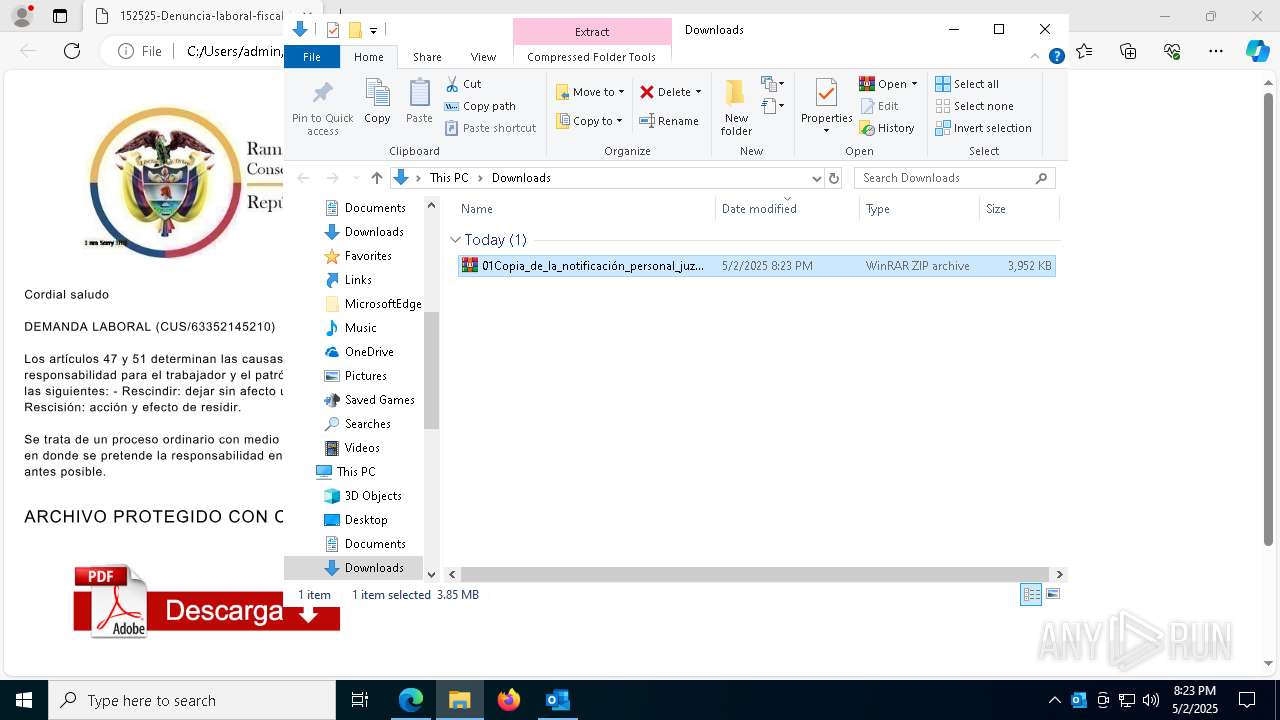This screenshot has width=1280, height=720.
Task: Click Invert selection
Action: coord(983,128)
